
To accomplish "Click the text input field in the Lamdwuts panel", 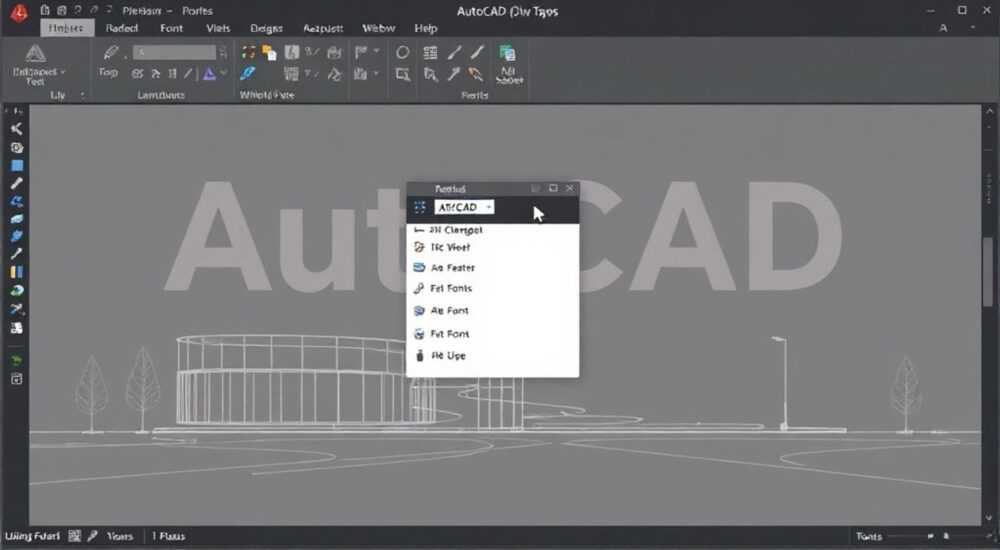I will click(175, 52).
